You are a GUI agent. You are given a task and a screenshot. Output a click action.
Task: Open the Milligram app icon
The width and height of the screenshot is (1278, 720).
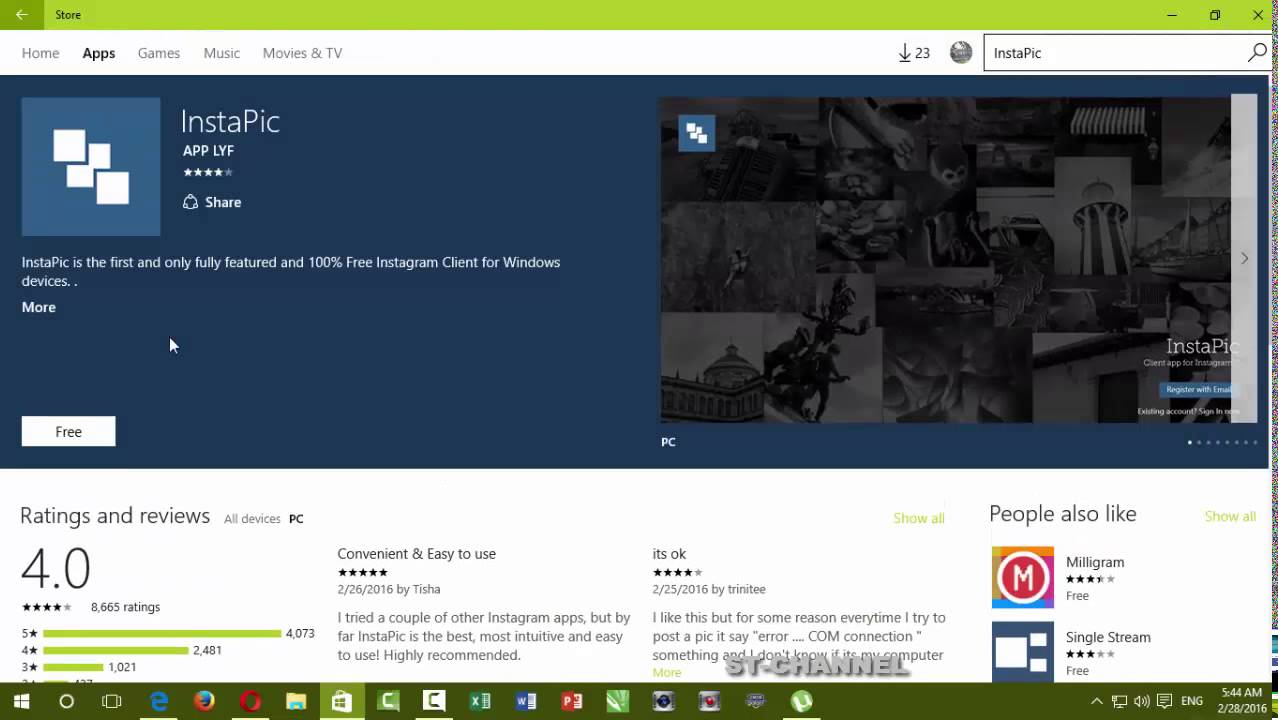click(x=1023, y=577)
